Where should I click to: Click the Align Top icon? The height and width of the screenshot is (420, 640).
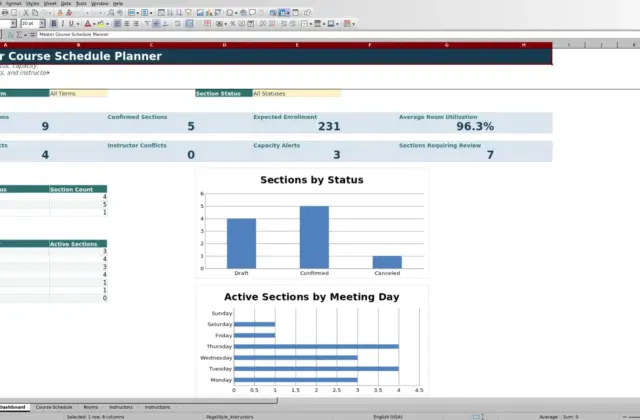[147, 24]
